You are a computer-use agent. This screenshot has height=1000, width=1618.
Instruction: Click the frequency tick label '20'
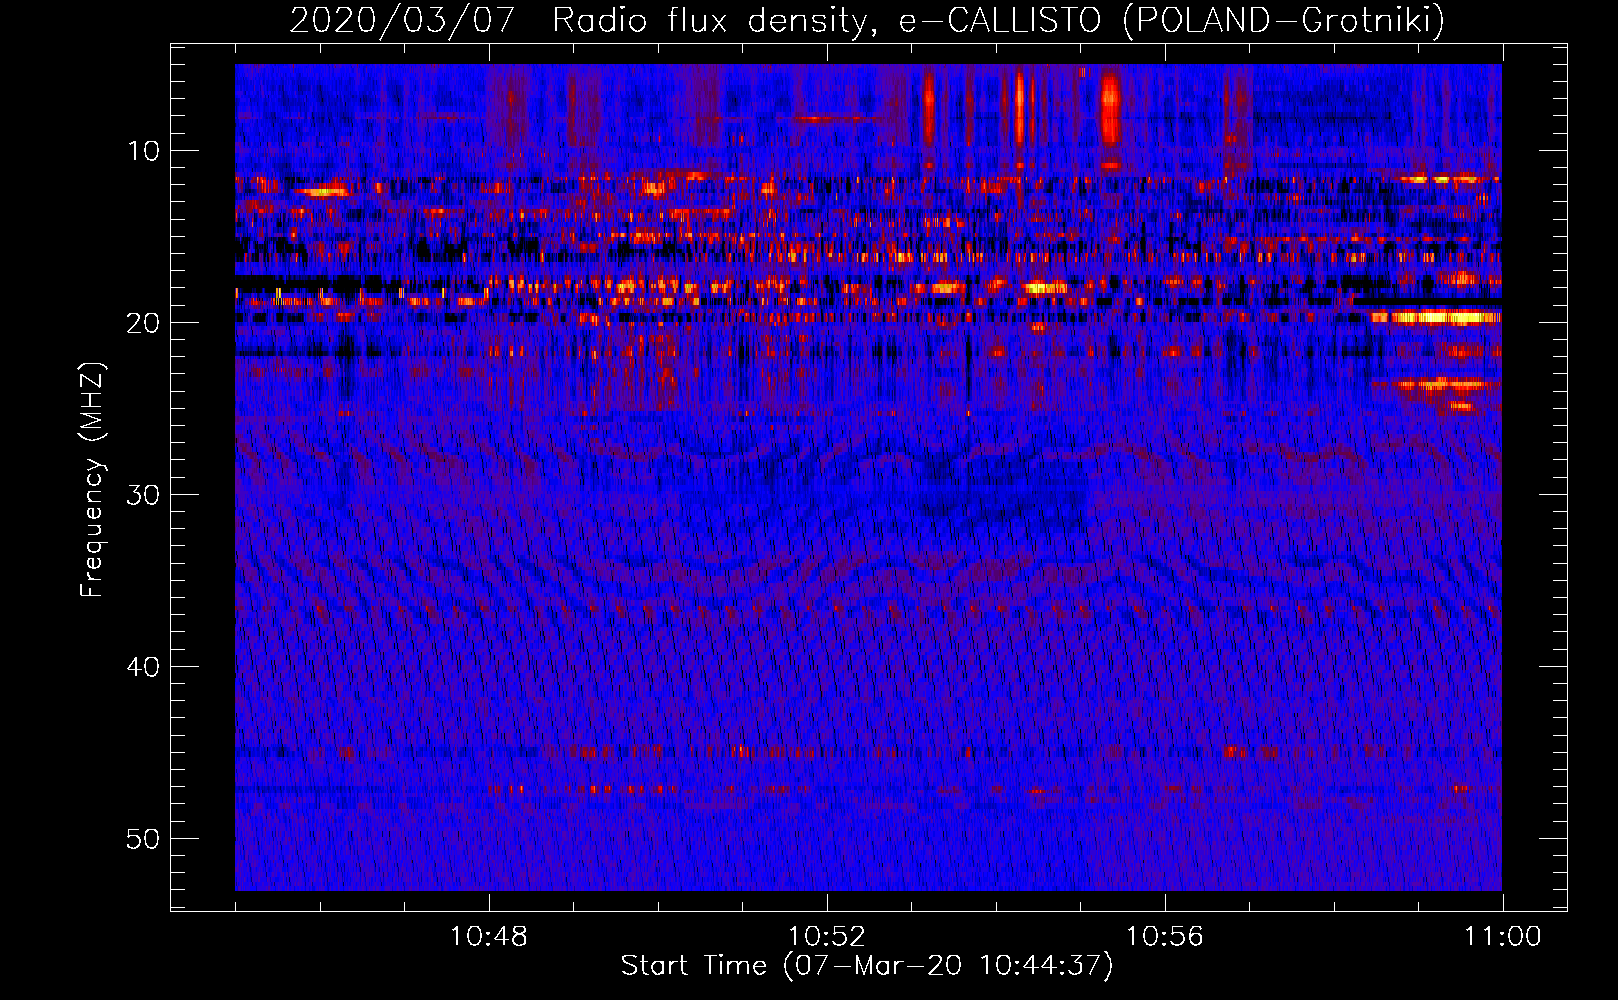pyautogui.click(x=143, y=323)
